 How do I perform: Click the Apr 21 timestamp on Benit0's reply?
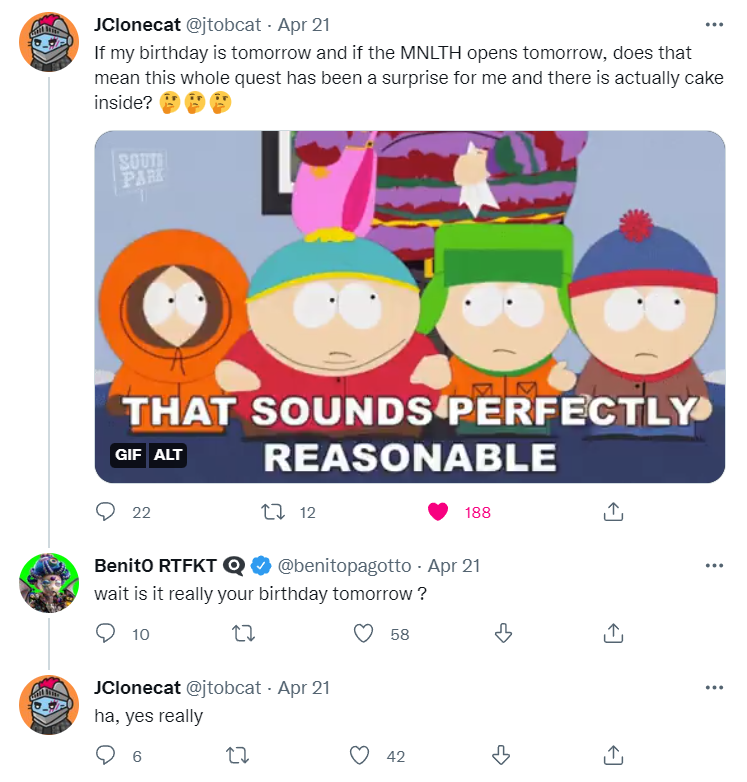point(454,566)
